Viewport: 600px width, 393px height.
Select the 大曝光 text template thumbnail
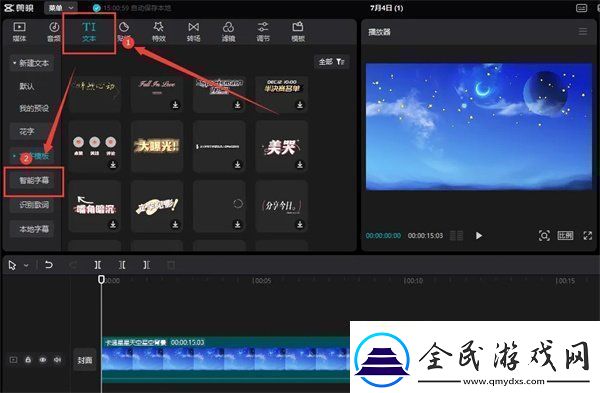click(x=157, y=147)
